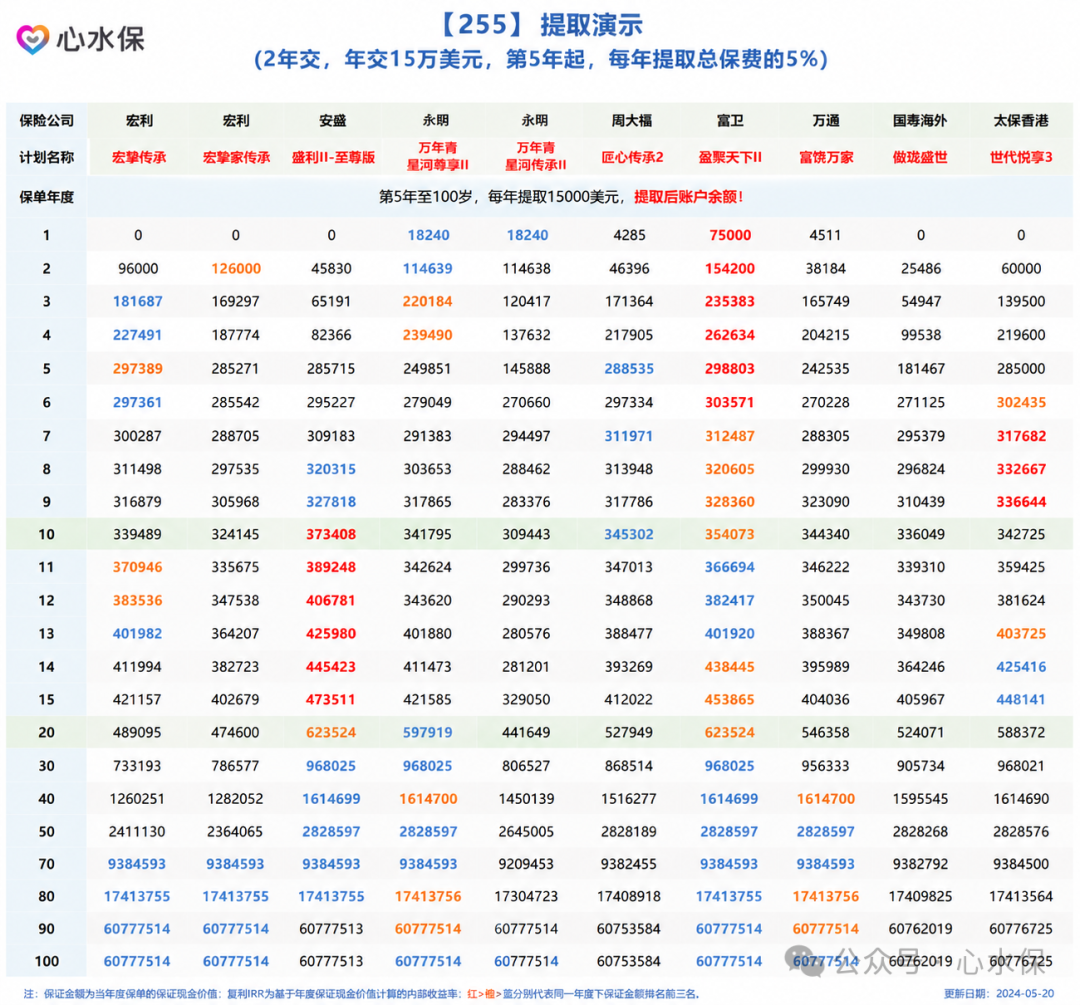Select the orange value 126000
The height and width of the screenshot is (1005, 1080).
pos(236,269)
